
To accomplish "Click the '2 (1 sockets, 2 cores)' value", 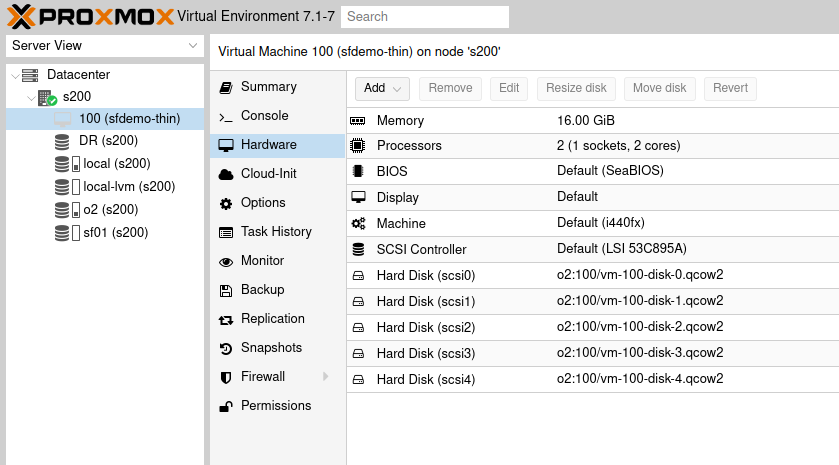I will point(619,146).
